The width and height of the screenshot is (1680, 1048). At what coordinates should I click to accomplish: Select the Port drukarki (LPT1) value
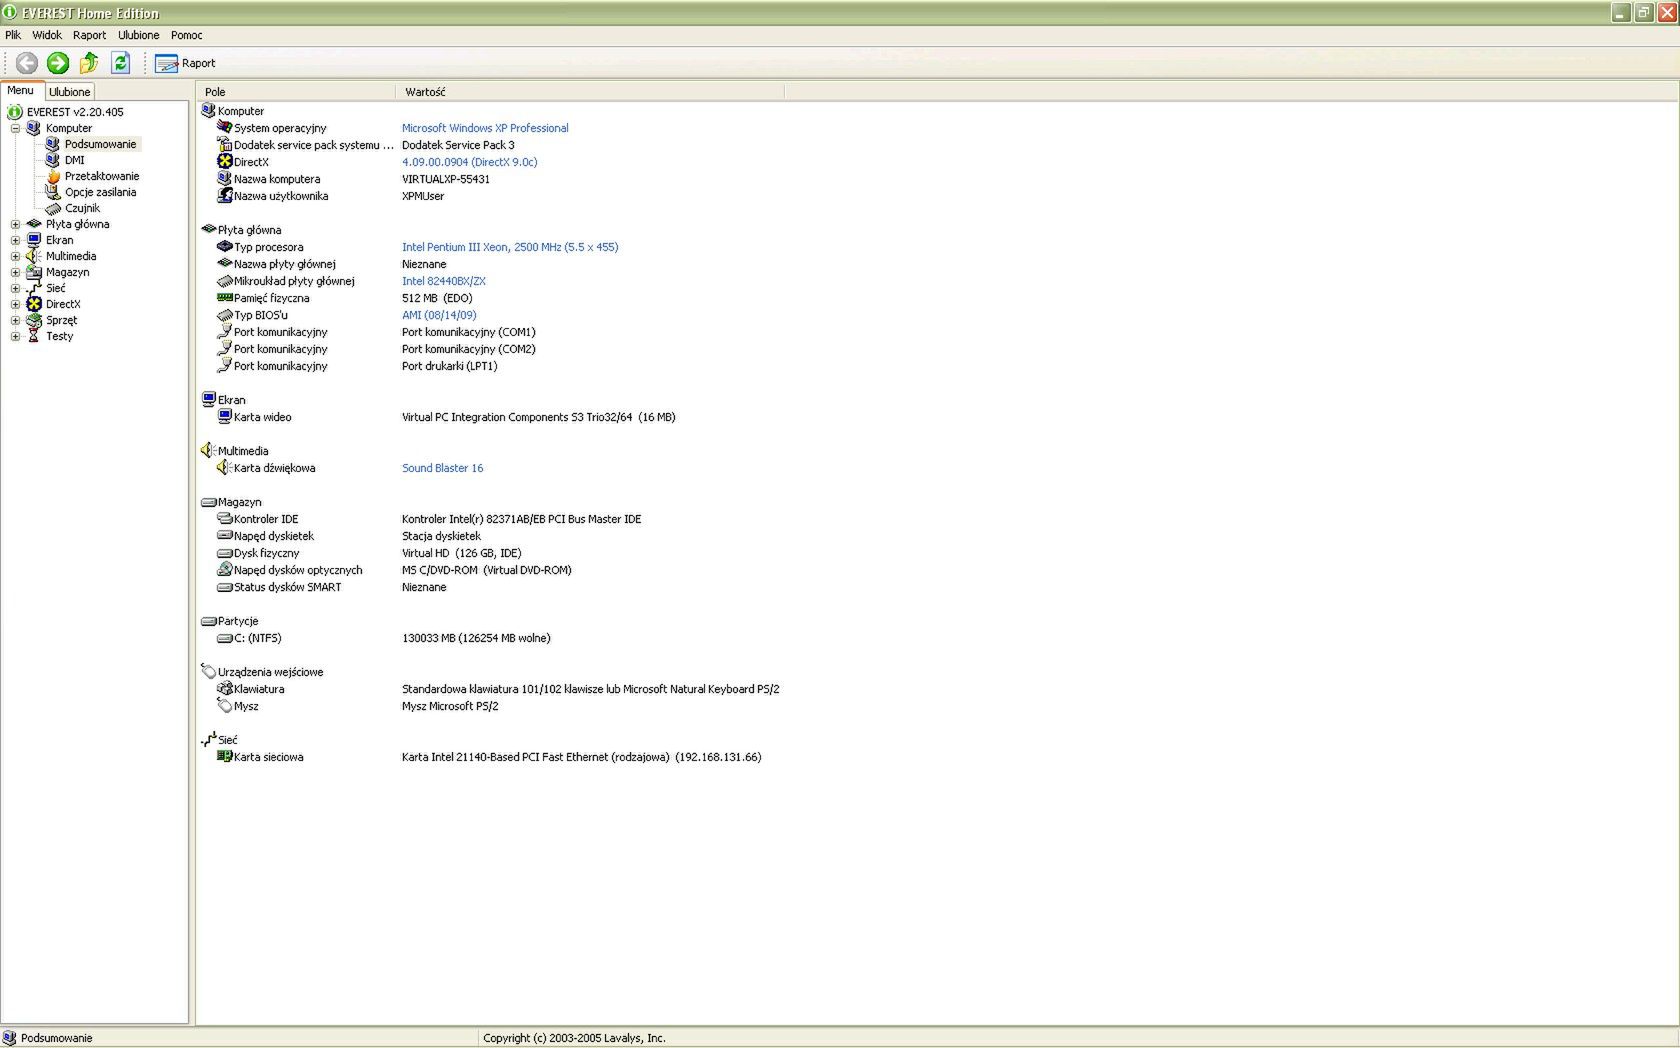tap(449, 366)
